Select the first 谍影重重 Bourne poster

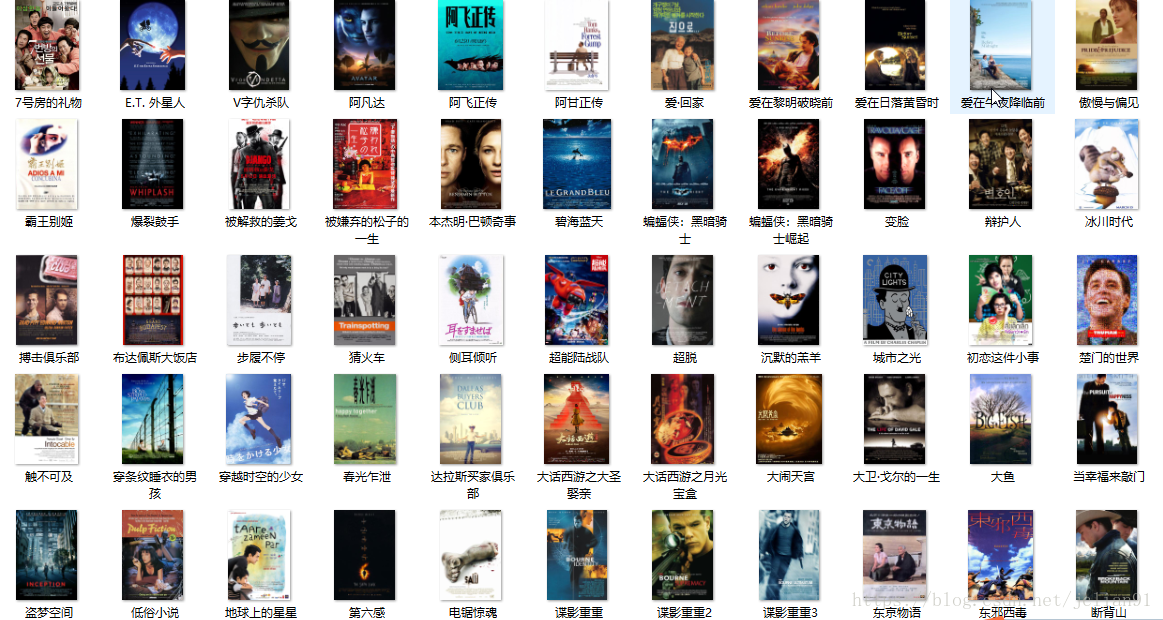pos(577,555)
